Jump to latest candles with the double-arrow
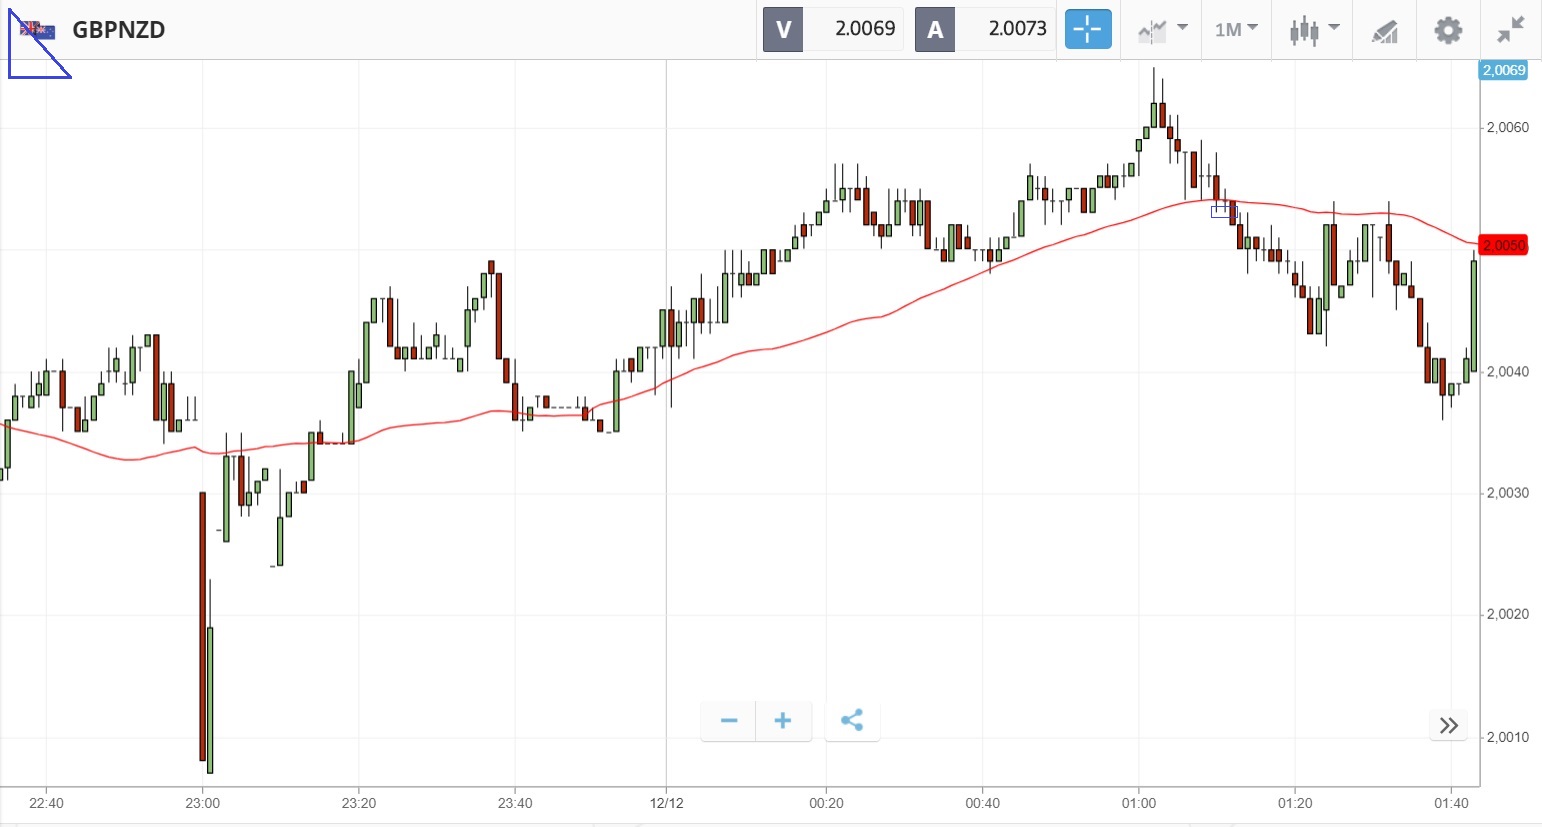This screenshot has width=1542, height=827. pyautogui.click(x=1448, y=725)
